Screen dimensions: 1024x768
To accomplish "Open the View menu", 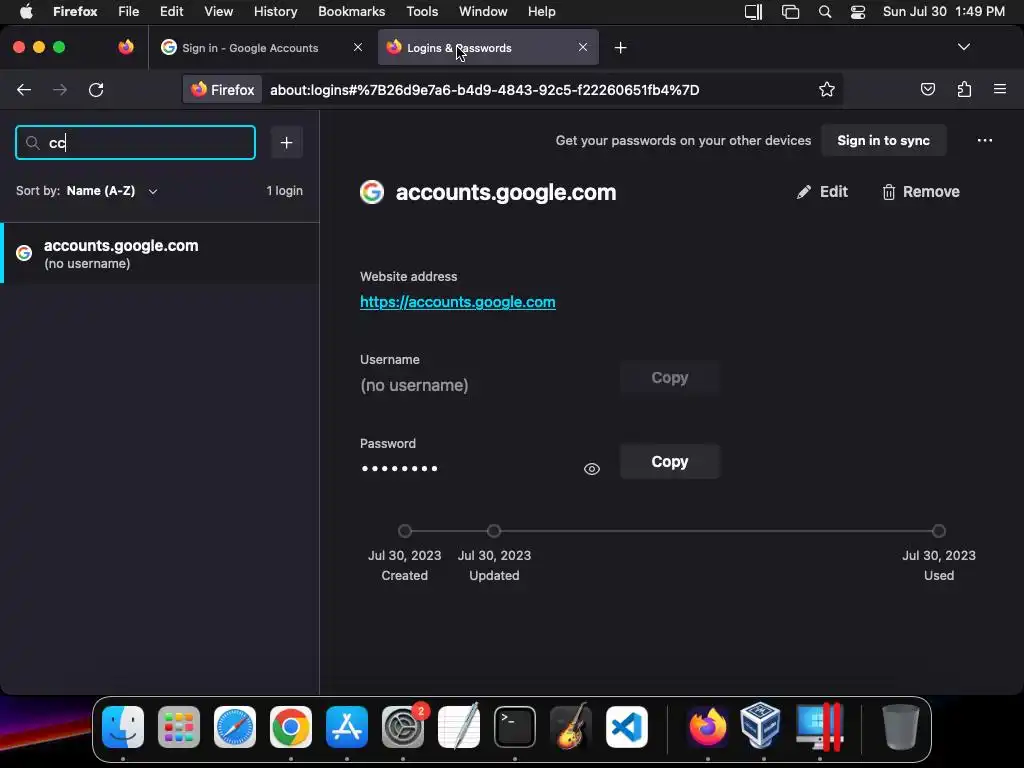I will (218, 11).
